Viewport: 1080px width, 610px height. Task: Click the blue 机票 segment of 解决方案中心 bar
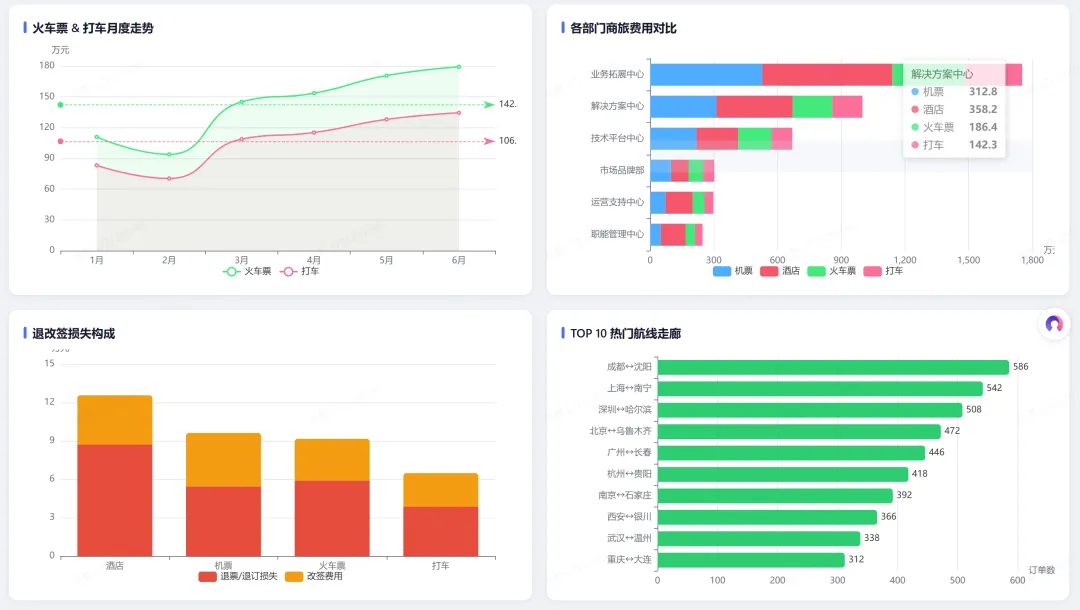coord(683,107)
